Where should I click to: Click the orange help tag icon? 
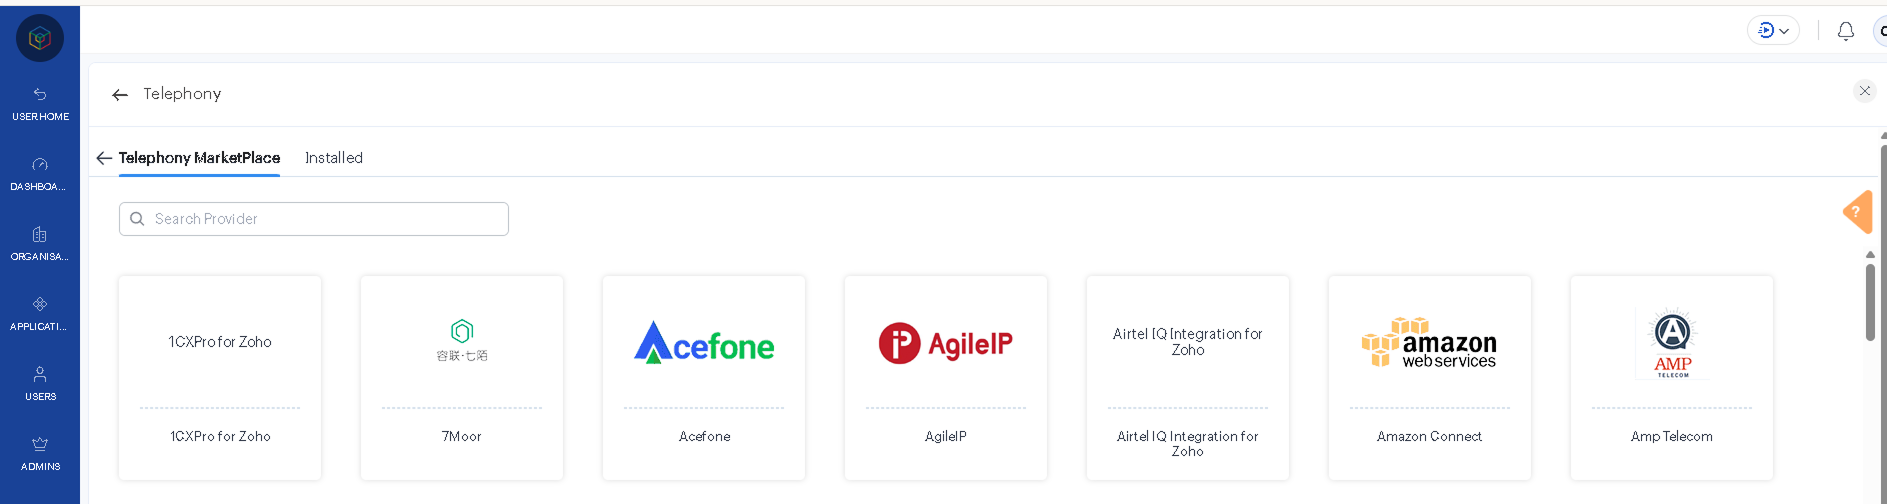[x=1857, y=211]
